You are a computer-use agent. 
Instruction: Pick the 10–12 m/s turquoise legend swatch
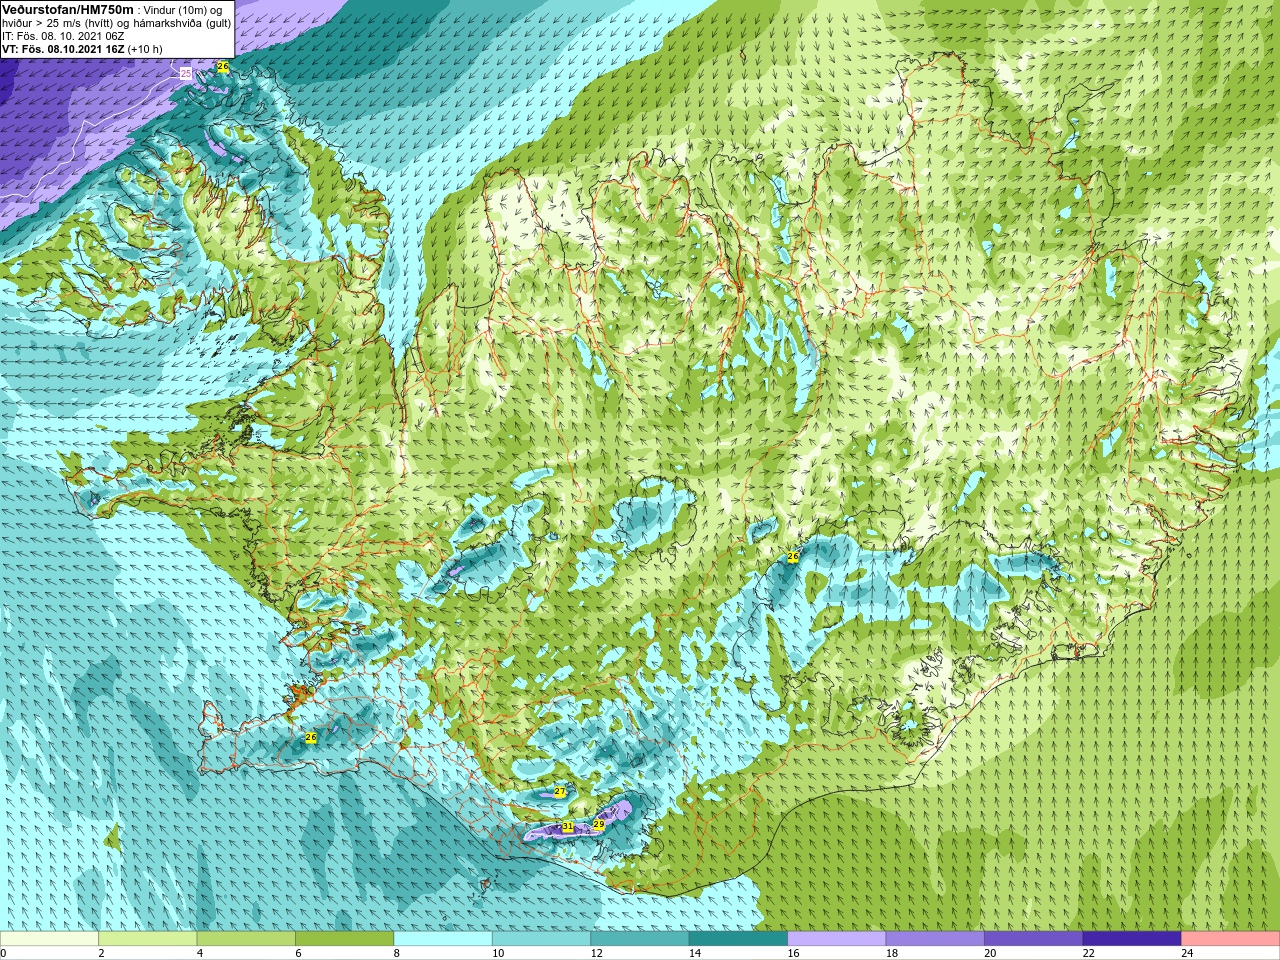click(x=541, y=939)
